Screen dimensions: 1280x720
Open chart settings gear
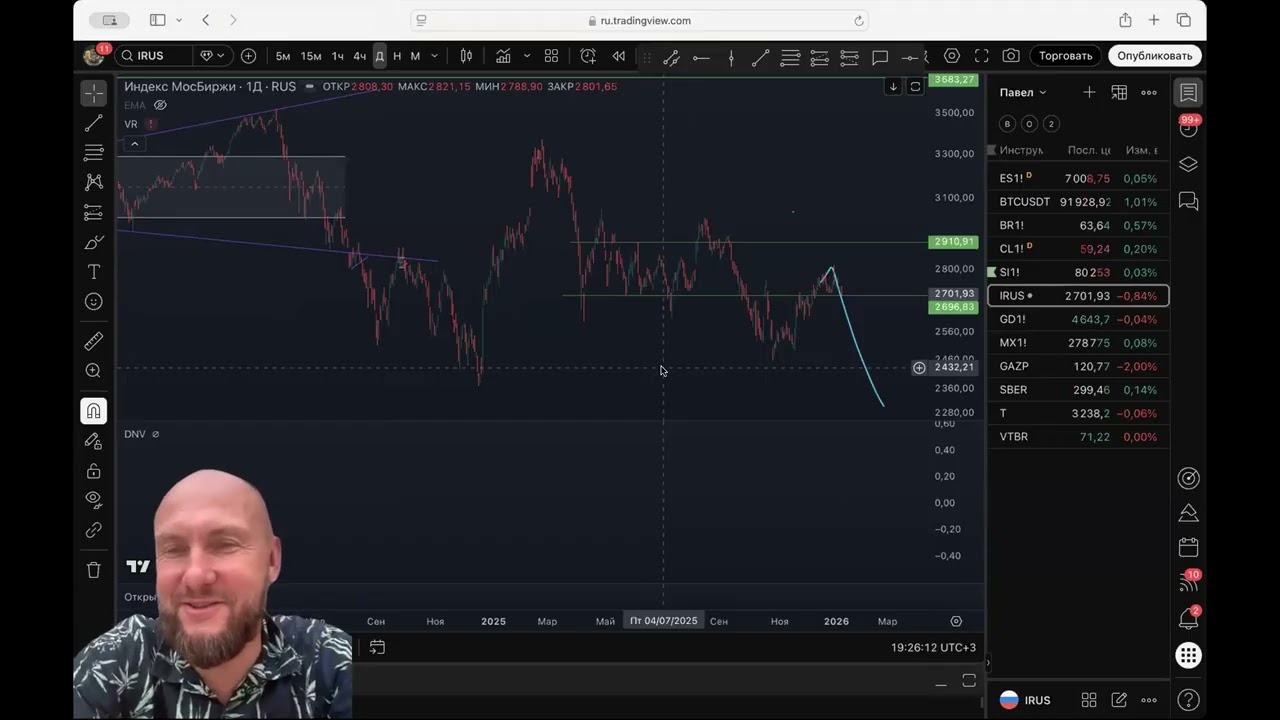(x=952, y=56)
